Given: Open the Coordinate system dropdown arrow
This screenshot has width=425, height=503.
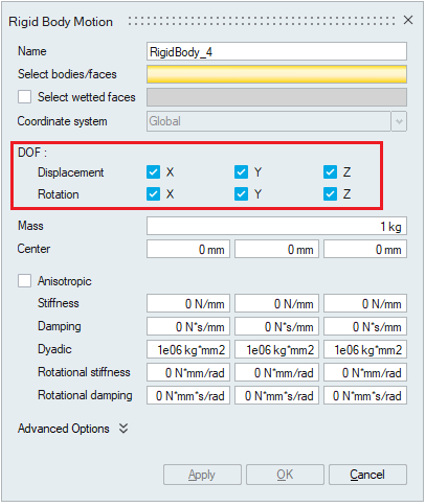Looking at the screenshot, I should click(399, 121).
